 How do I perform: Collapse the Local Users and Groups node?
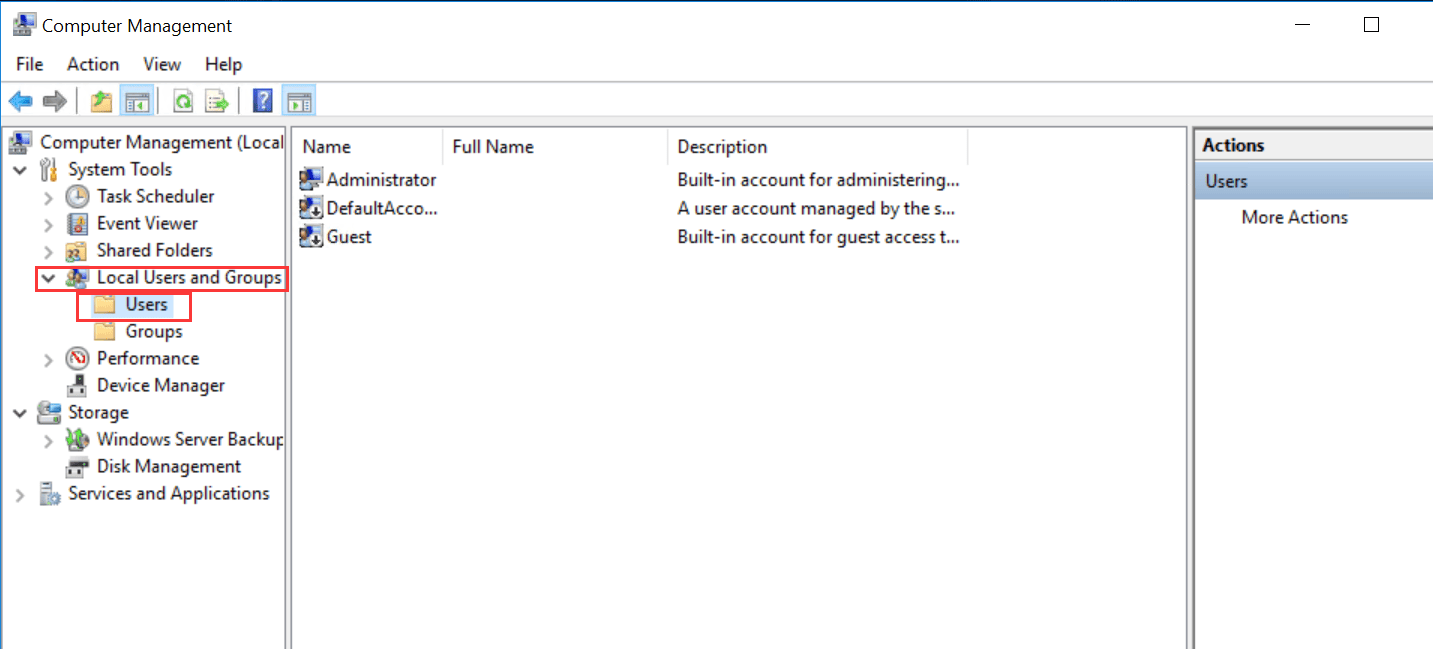click(48, 278)
